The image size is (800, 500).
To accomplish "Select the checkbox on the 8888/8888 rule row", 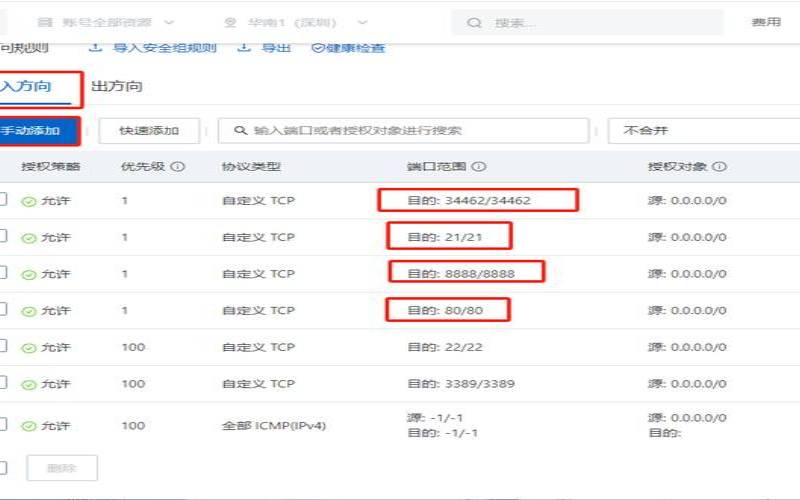I will (x=3, y=273).
